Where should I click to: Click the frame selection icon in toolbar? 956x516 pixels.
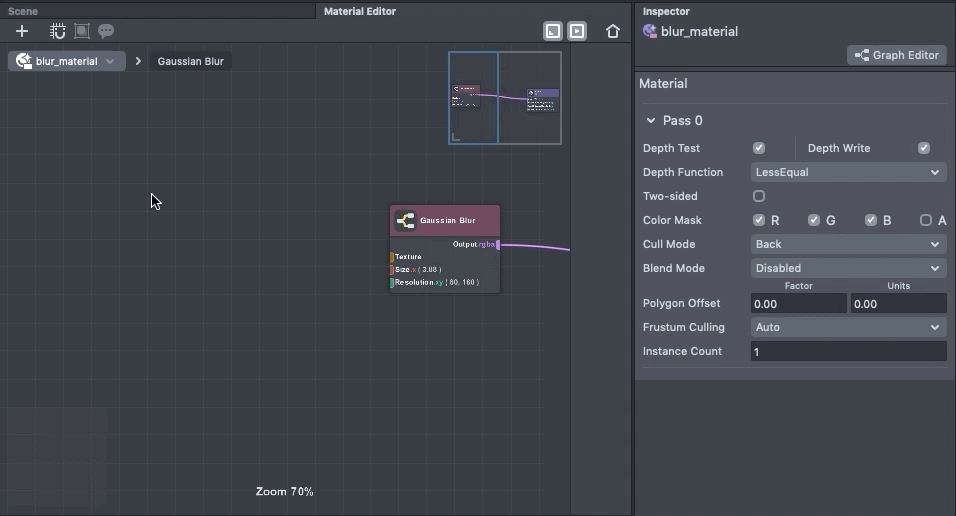pos(82,31)
